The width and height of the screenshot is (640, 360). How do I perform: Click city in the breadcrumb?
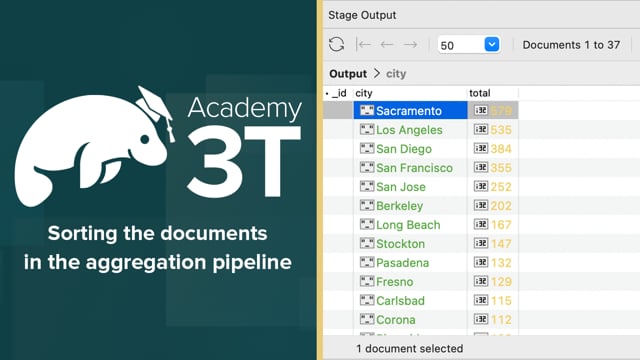point(396,74)
